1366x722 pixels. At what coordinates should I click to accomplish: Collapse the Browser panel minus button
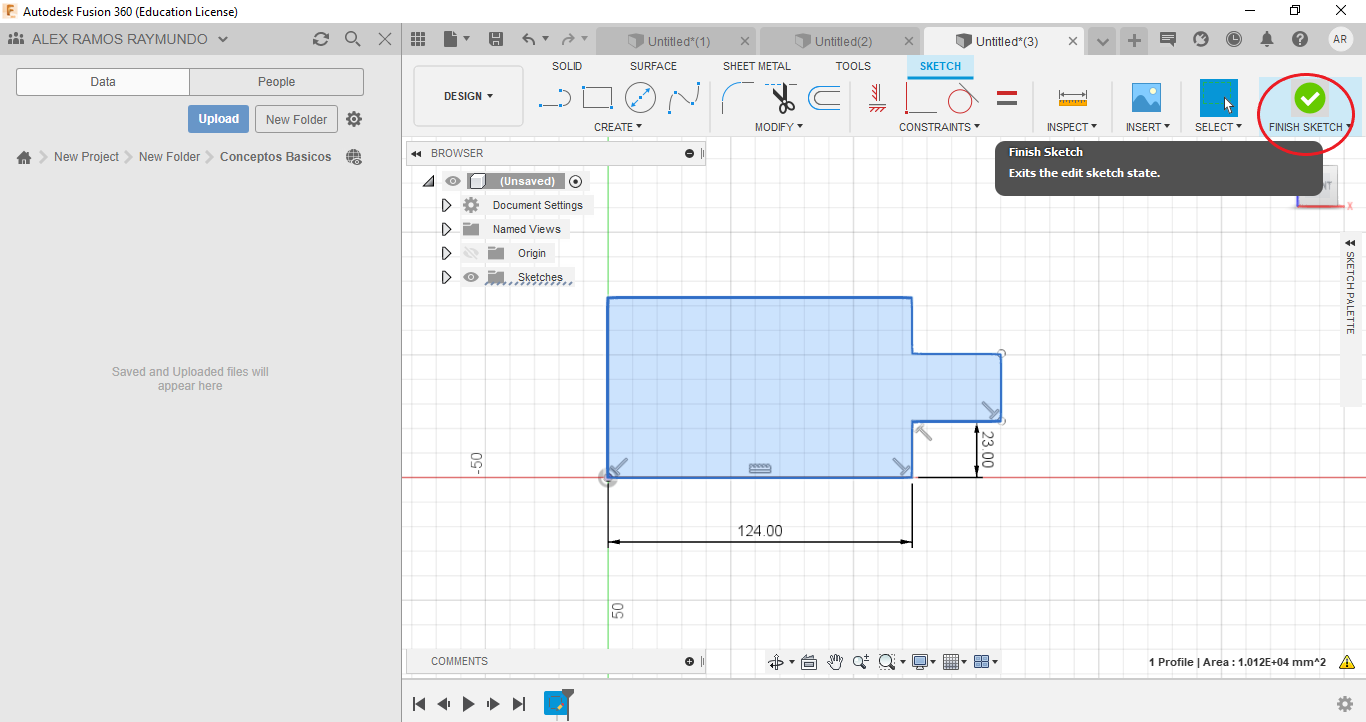pyautogui.click(x=689, y=153)
